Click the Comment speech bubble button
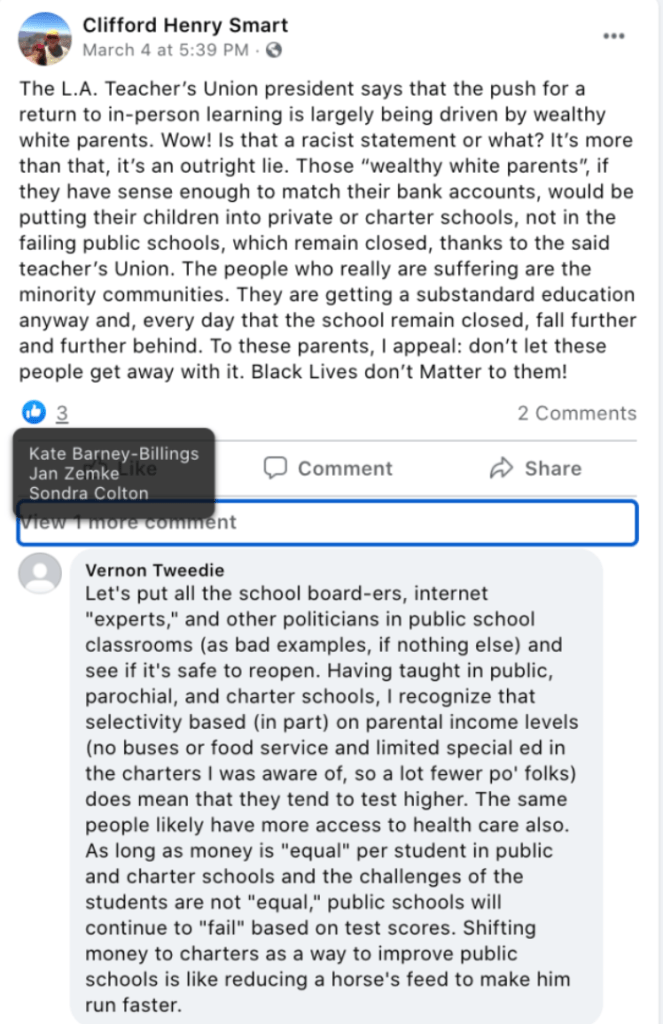 coord(328,468)
